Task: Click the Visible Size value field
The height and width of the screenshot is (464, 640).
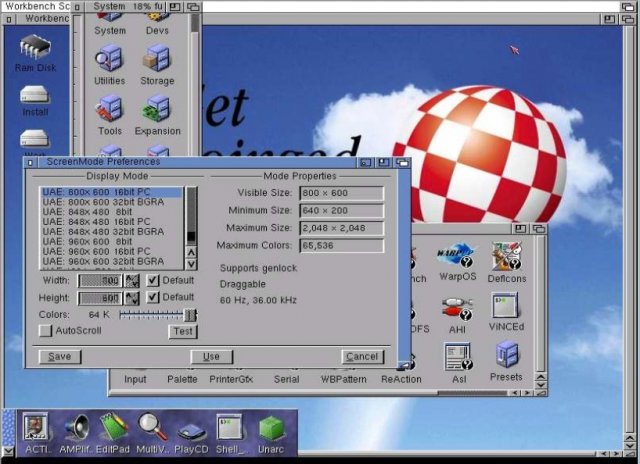Action: pos(342,193)
